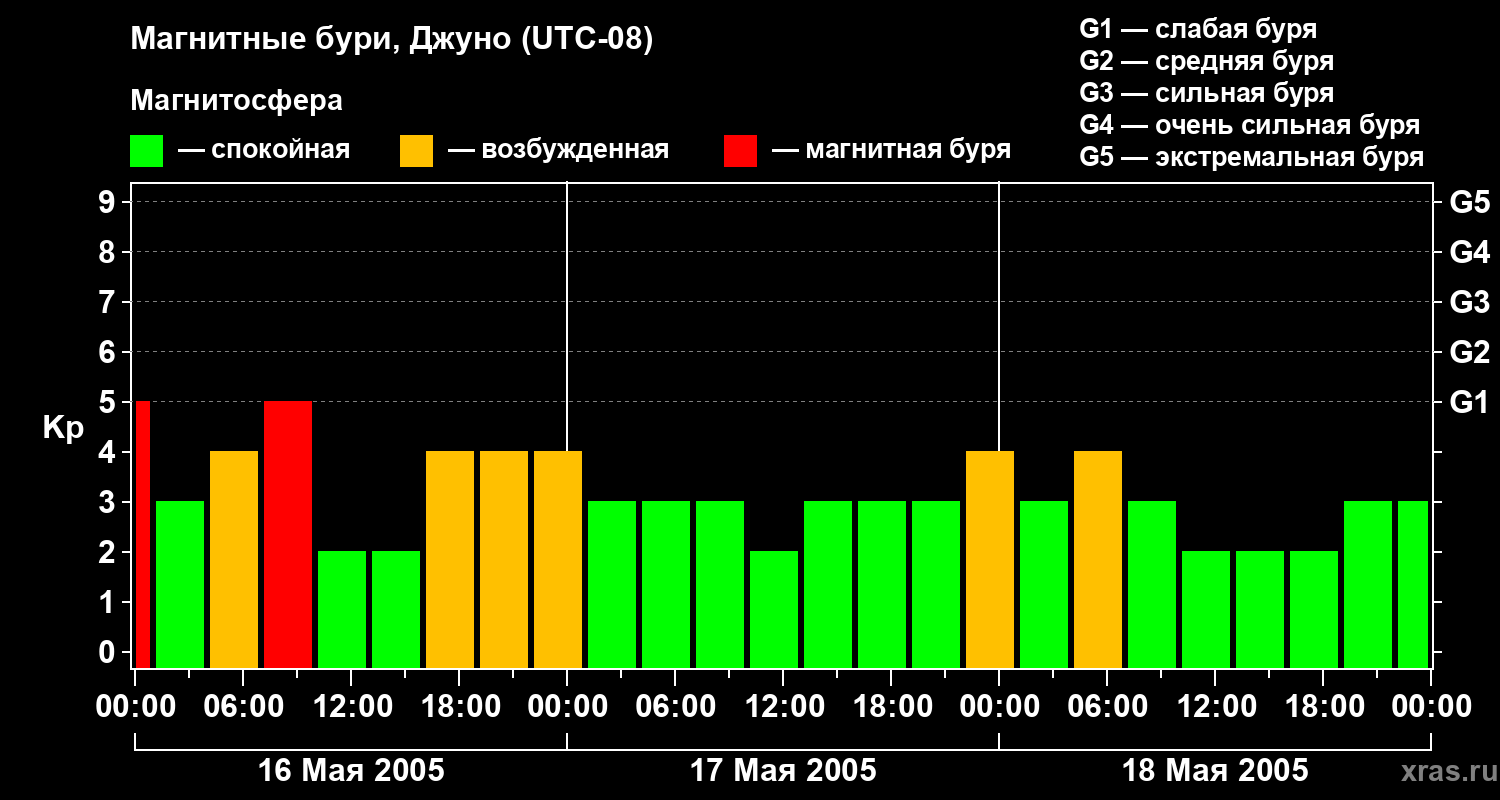Click the 'G2 — средняя буря' line
This screenshot has height=800, width=1500.
[x=1206, y=61]
